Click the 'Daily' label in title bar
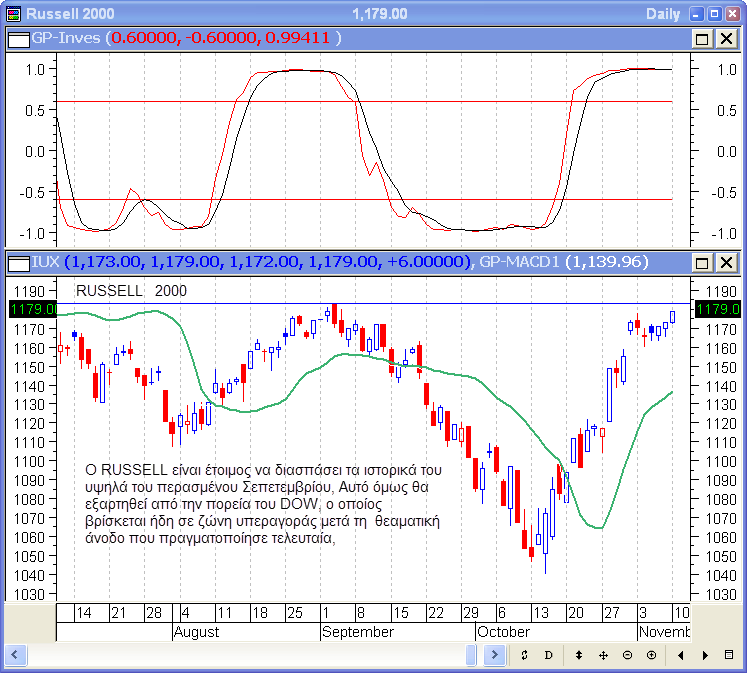Screen dimensions: 747x673 click(663, 14)
